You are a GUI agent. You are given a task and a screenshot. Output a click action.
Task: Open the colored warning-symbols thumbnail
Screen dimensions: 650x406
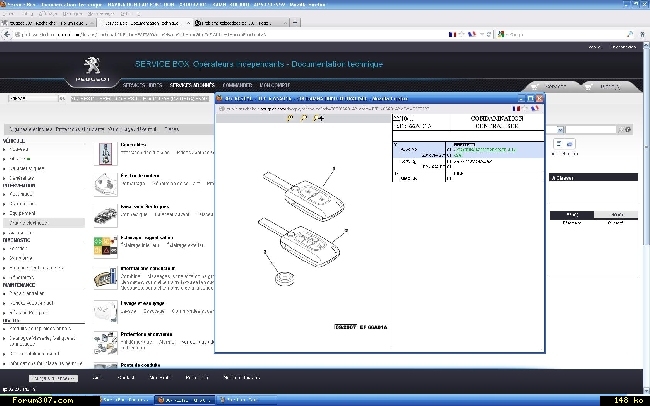[105, 246]
